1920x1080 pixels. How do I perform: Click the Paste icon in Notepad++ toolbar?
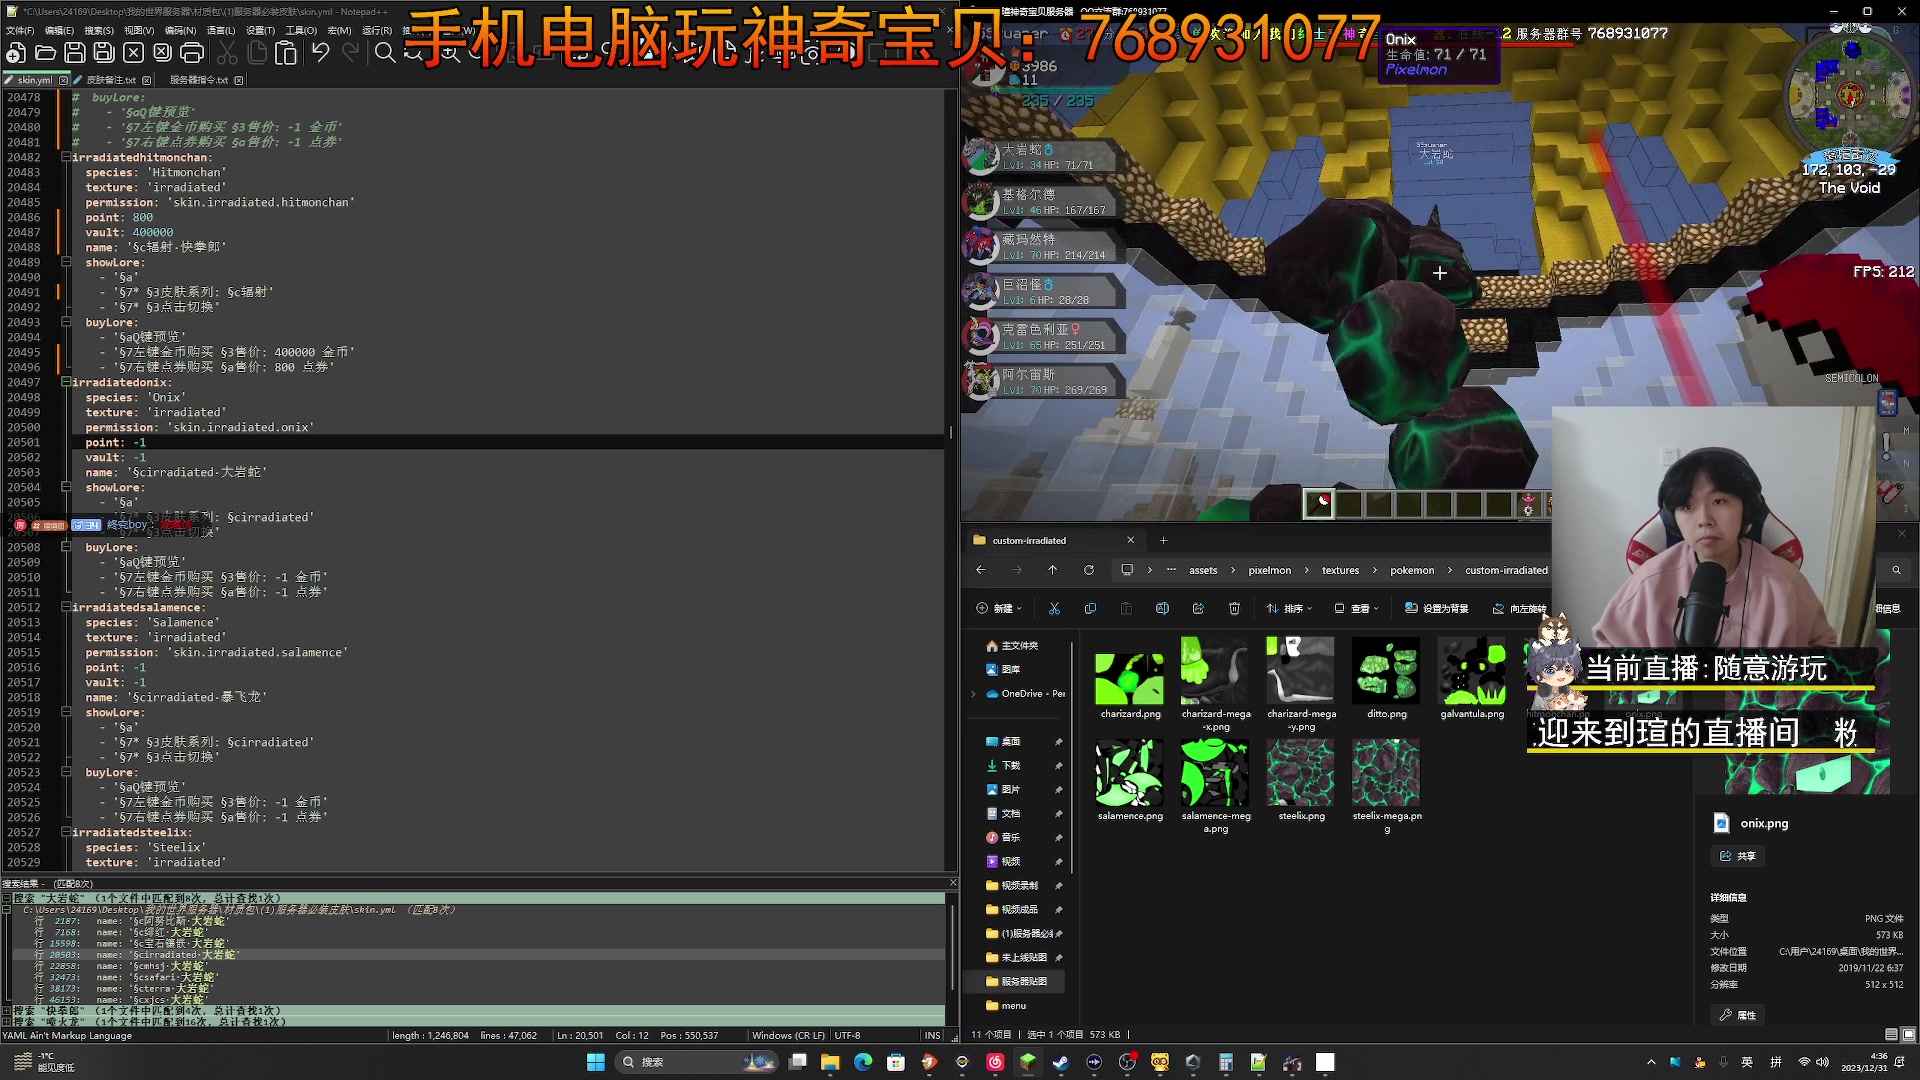[286, 53]
